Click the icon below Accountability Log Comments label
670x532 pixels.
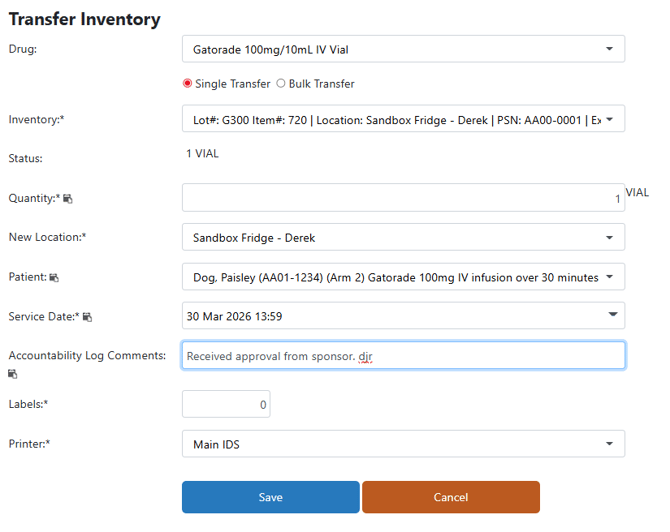[12, 374]
